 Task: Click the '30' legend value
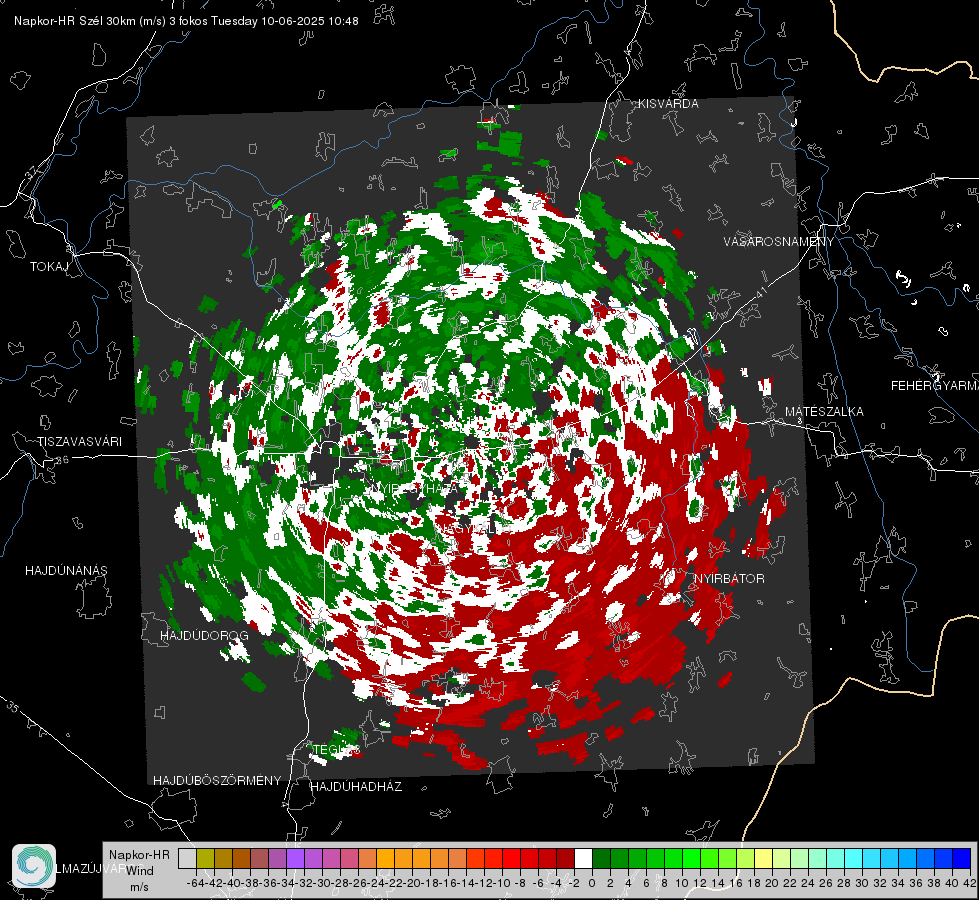(862, 883)
